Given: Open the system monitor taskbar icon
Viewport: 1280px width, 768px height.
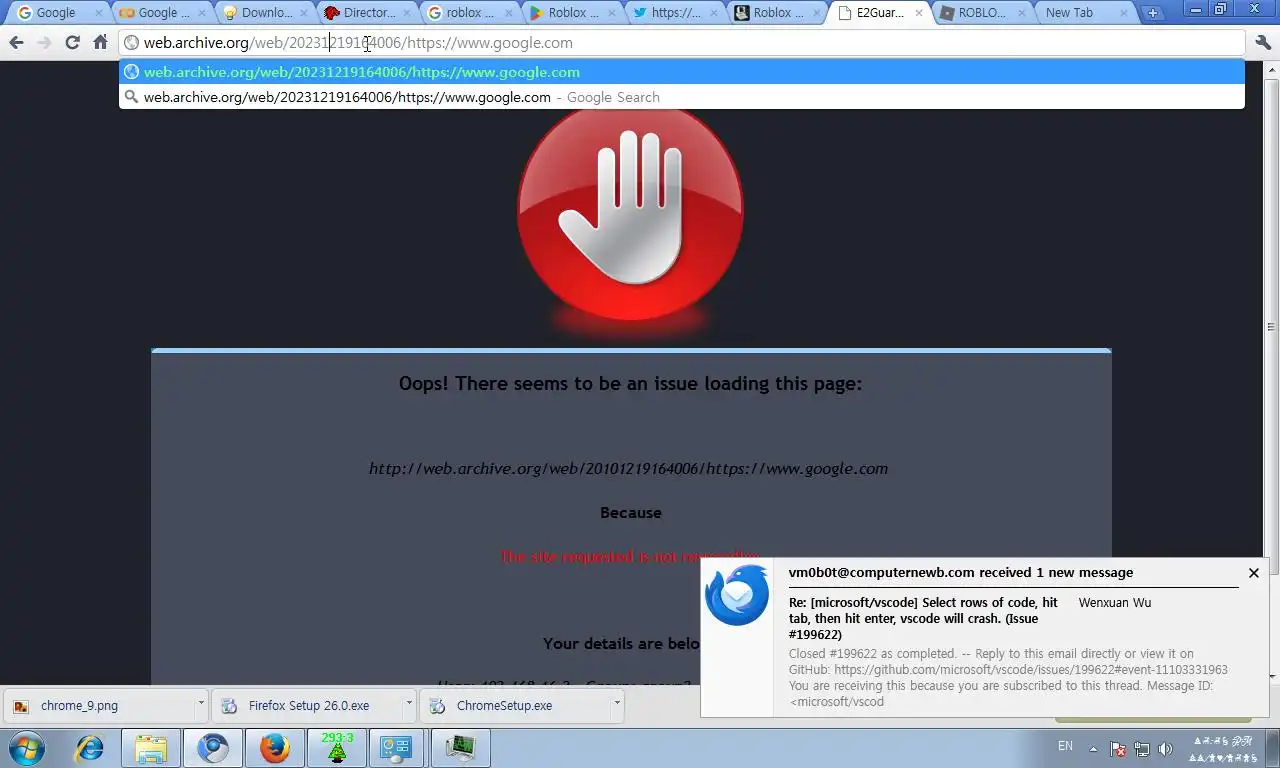Looking at the screenshot, I should (x=460, y=748).
